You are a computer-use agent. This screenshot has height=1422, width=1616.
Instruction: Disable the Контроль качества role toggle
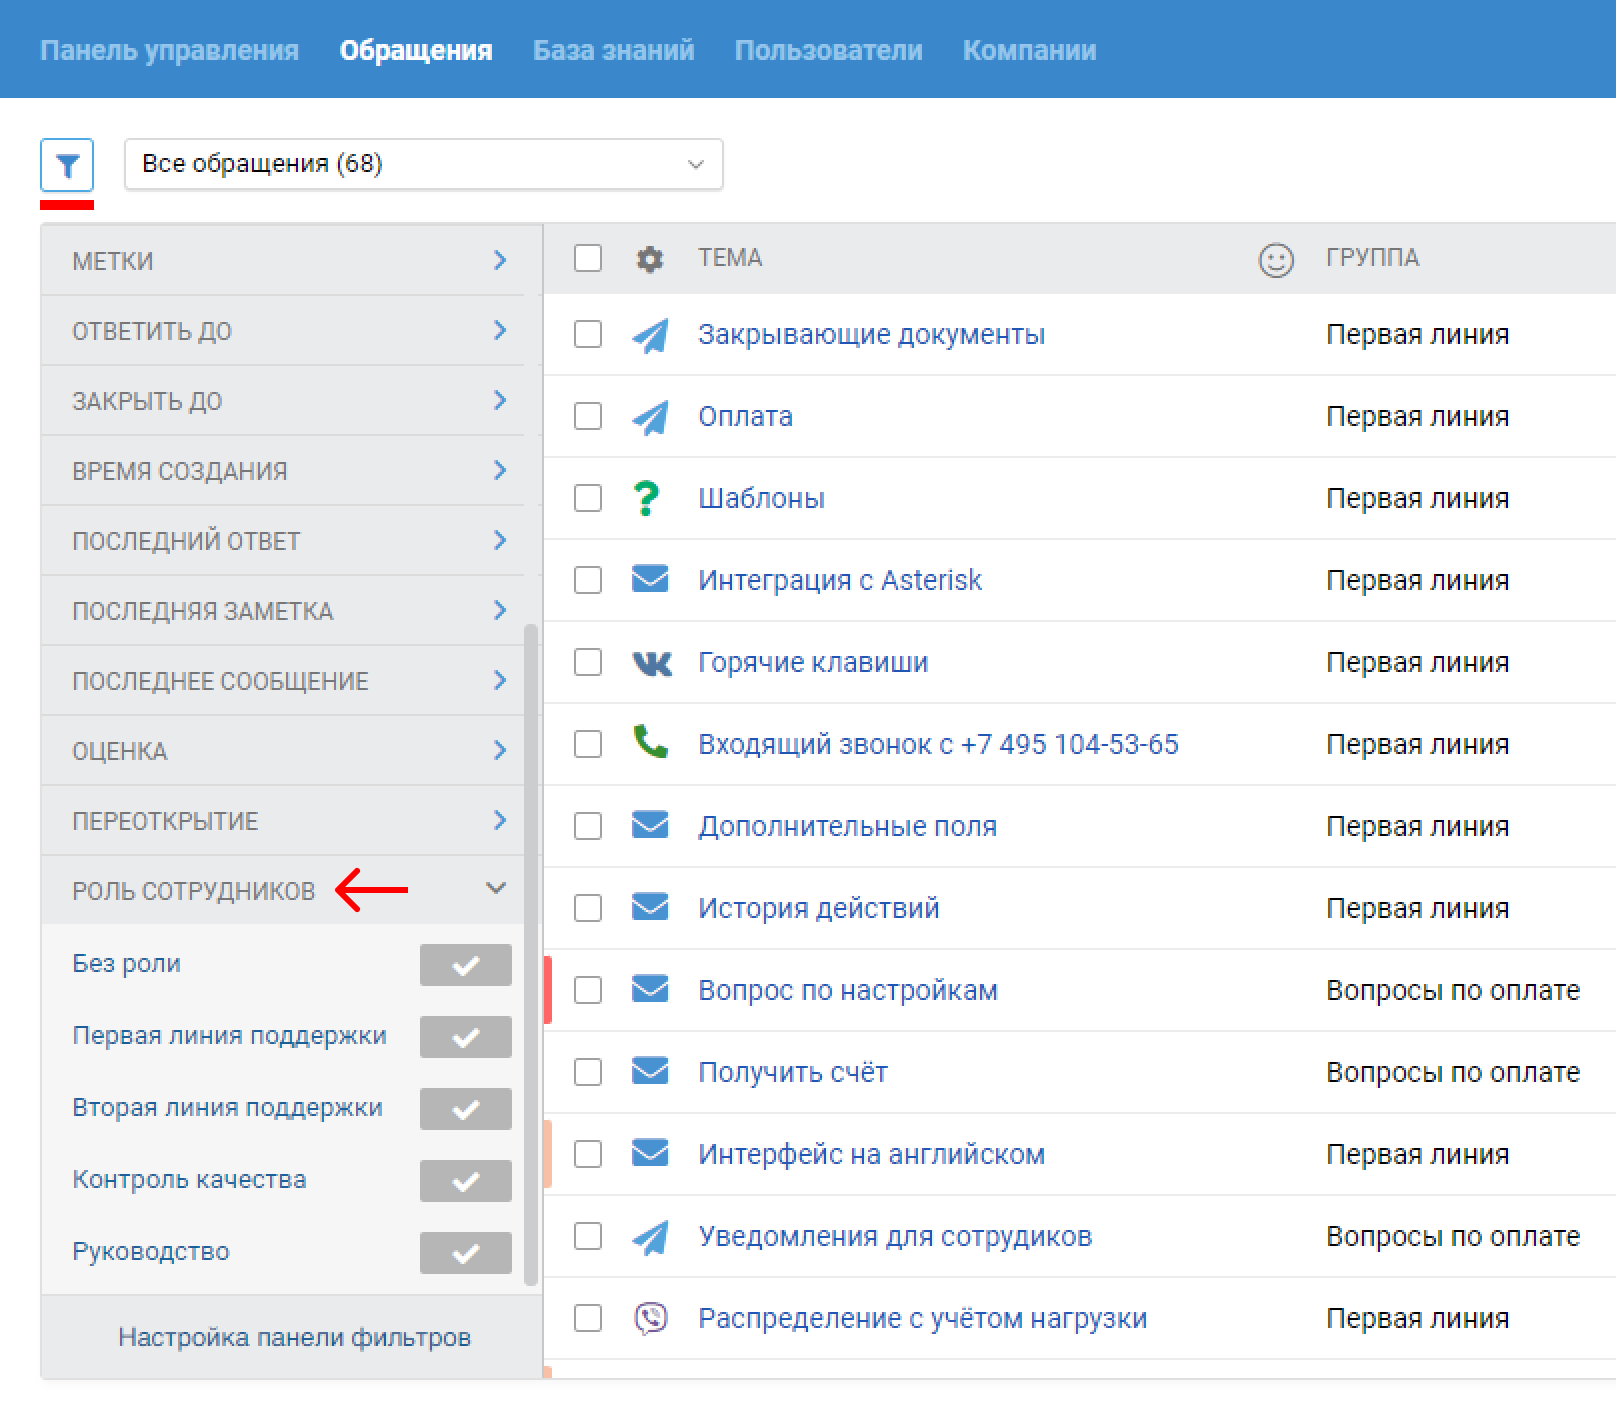click(465, 1181)
